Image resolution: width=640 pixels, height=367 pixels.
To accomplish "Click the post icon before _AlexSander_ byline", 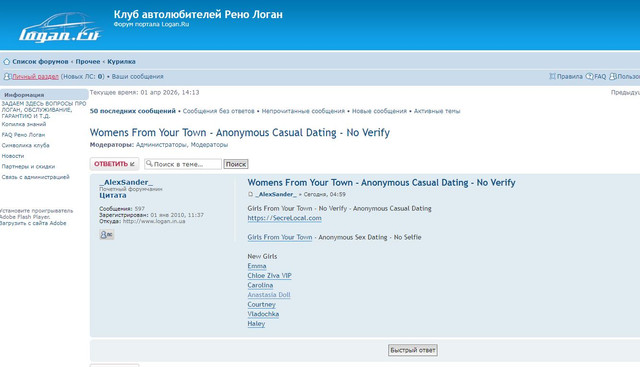I will point(251,194).
